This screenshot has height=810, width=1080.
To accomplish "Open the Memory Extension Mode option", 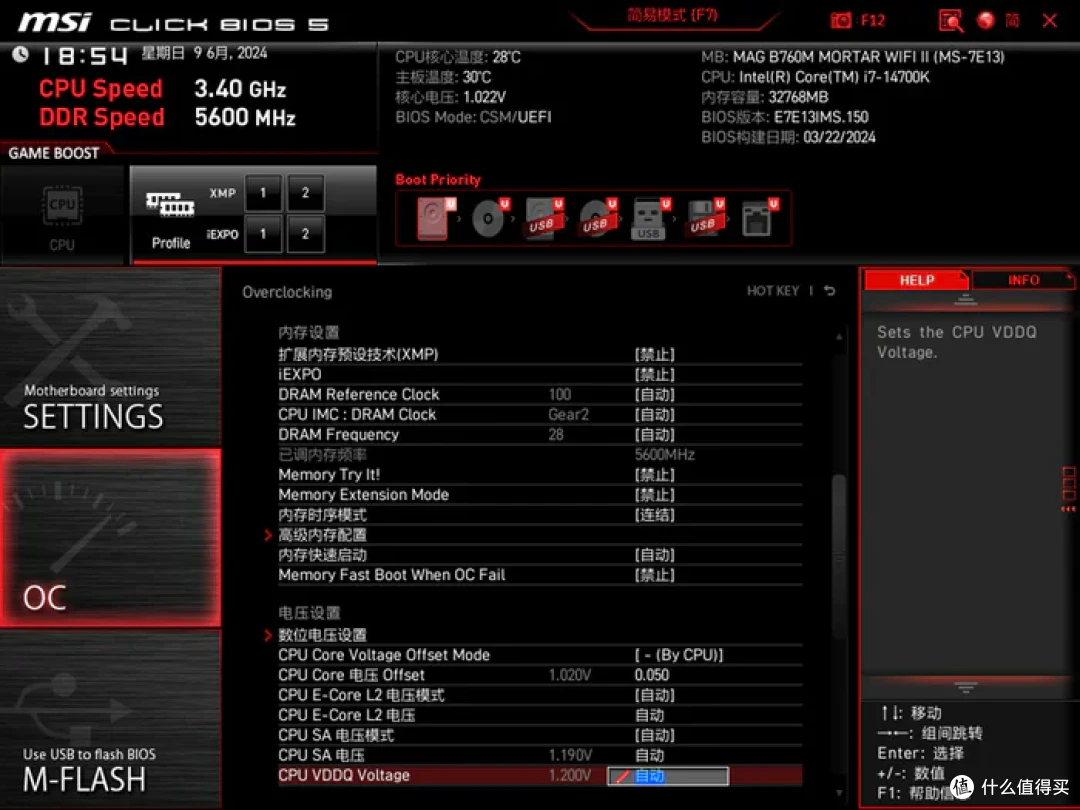I will (540, 495).
